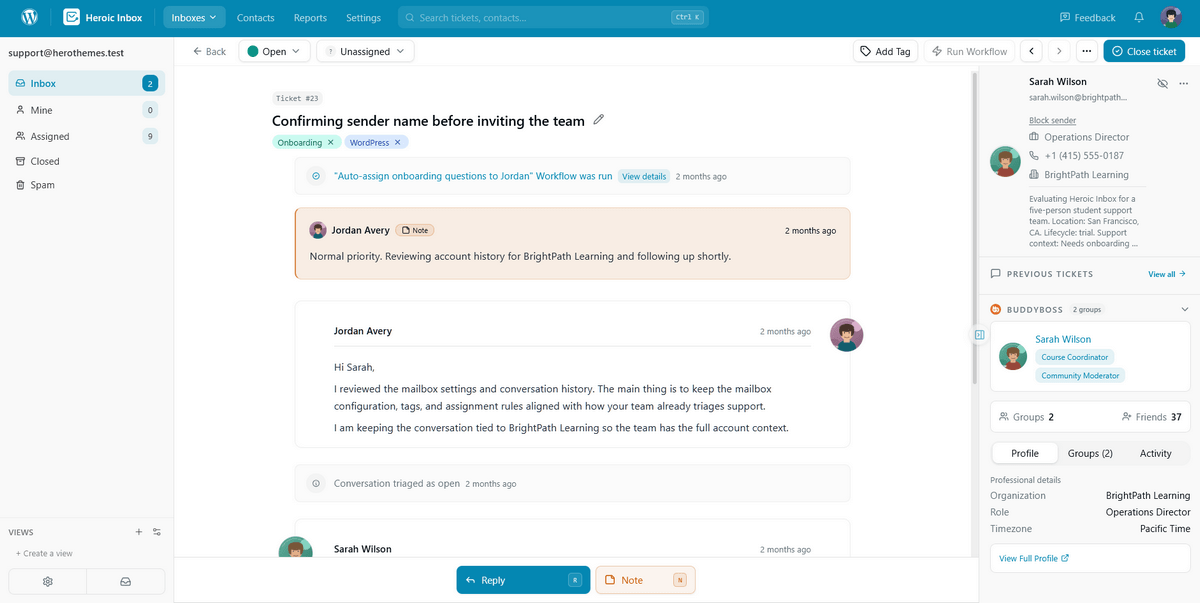The image size is (1200, 603).
Task: Open the views filter settings icon
Action: (x=157, y=532)
